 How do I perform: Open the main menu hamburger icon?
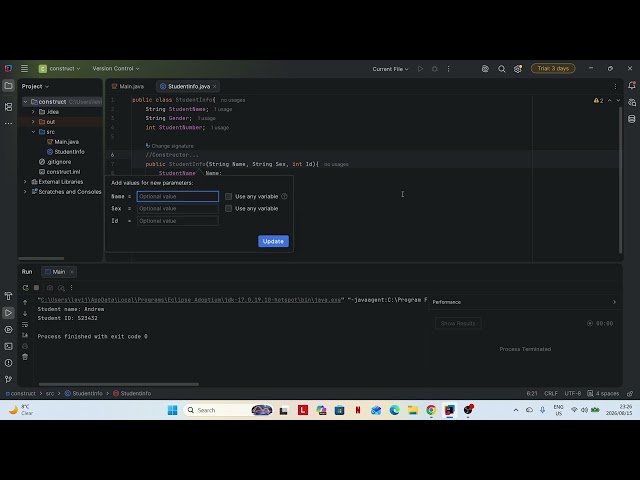[24, 69]
